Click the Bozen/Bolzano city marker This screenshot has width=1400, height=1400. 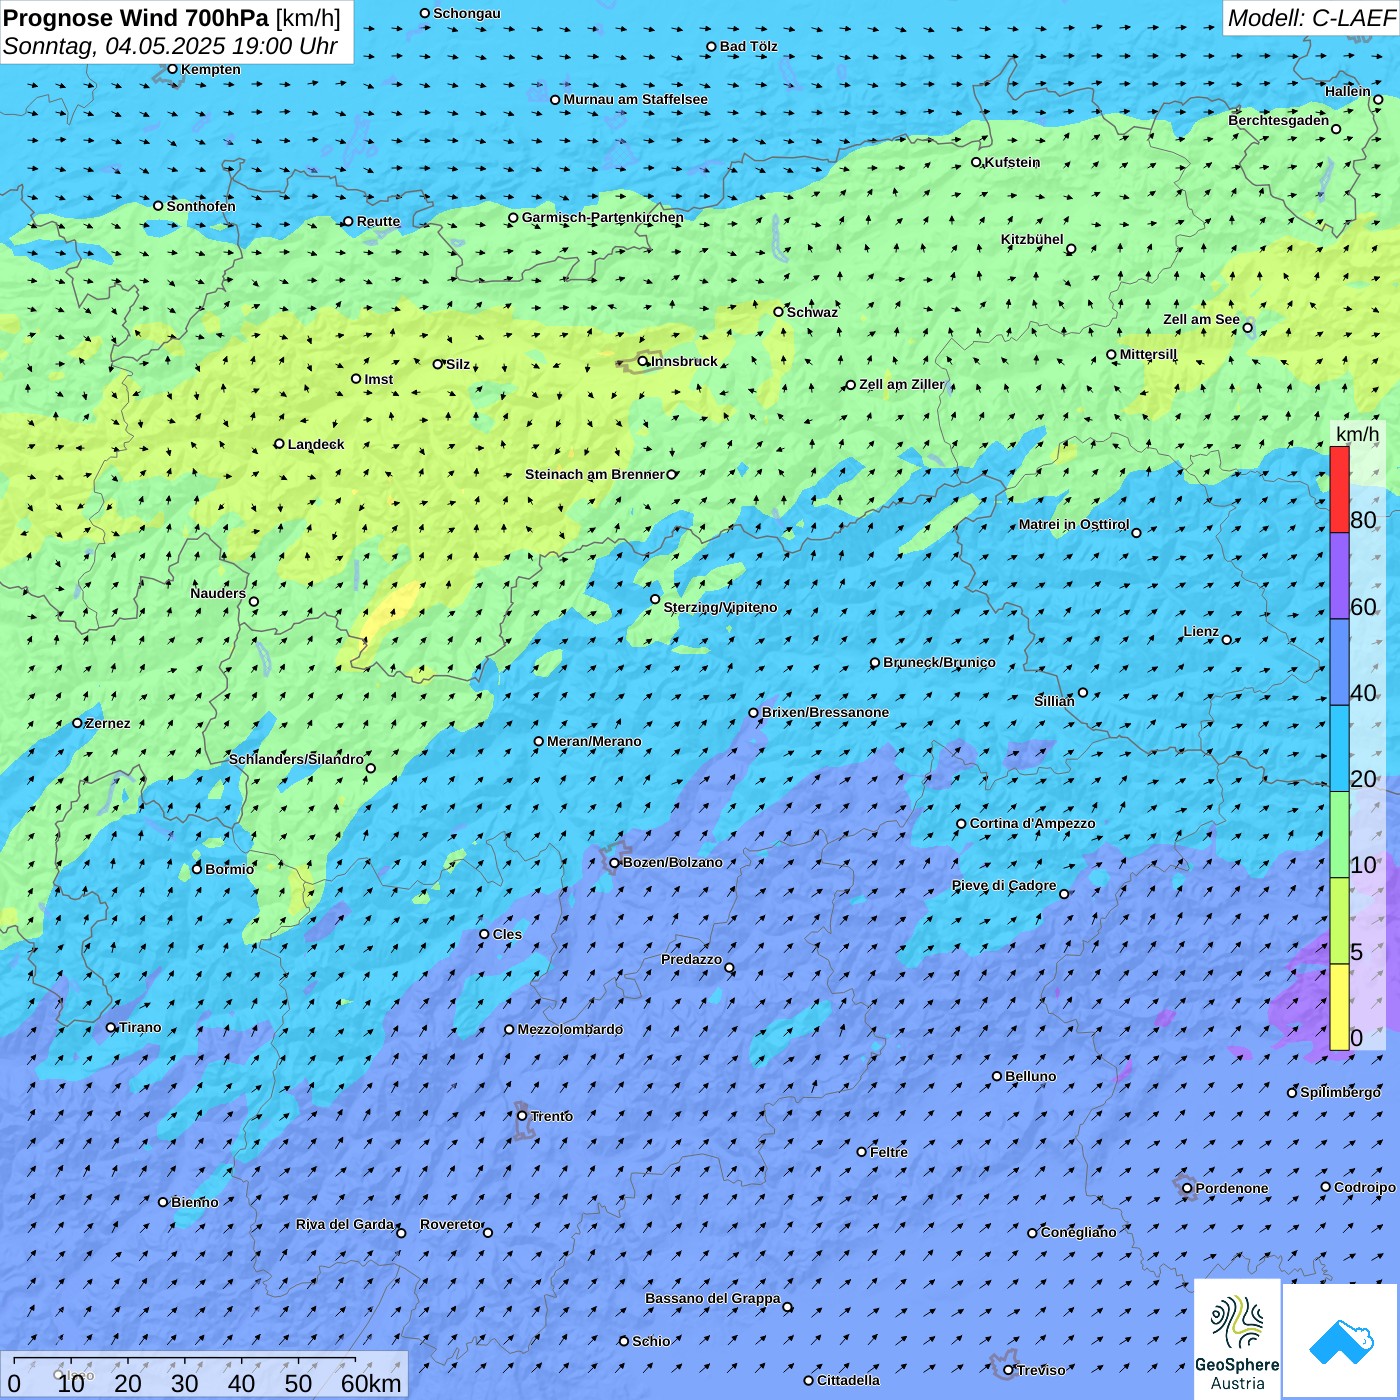pos(614,863)
